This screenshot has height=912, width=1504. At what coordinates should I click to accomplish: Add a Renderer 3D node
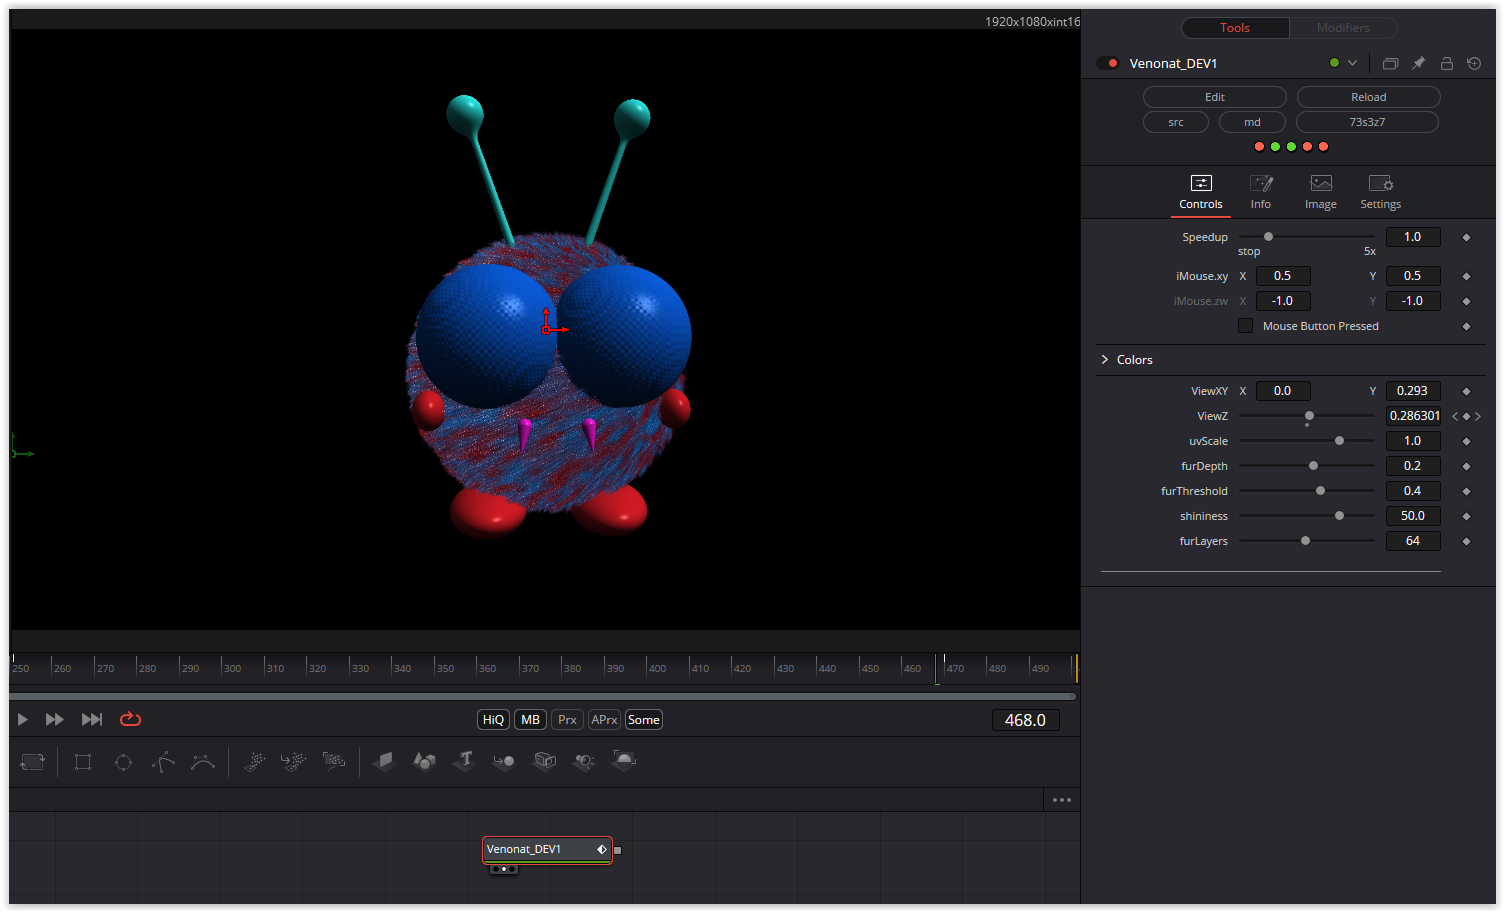coord(624,762)
